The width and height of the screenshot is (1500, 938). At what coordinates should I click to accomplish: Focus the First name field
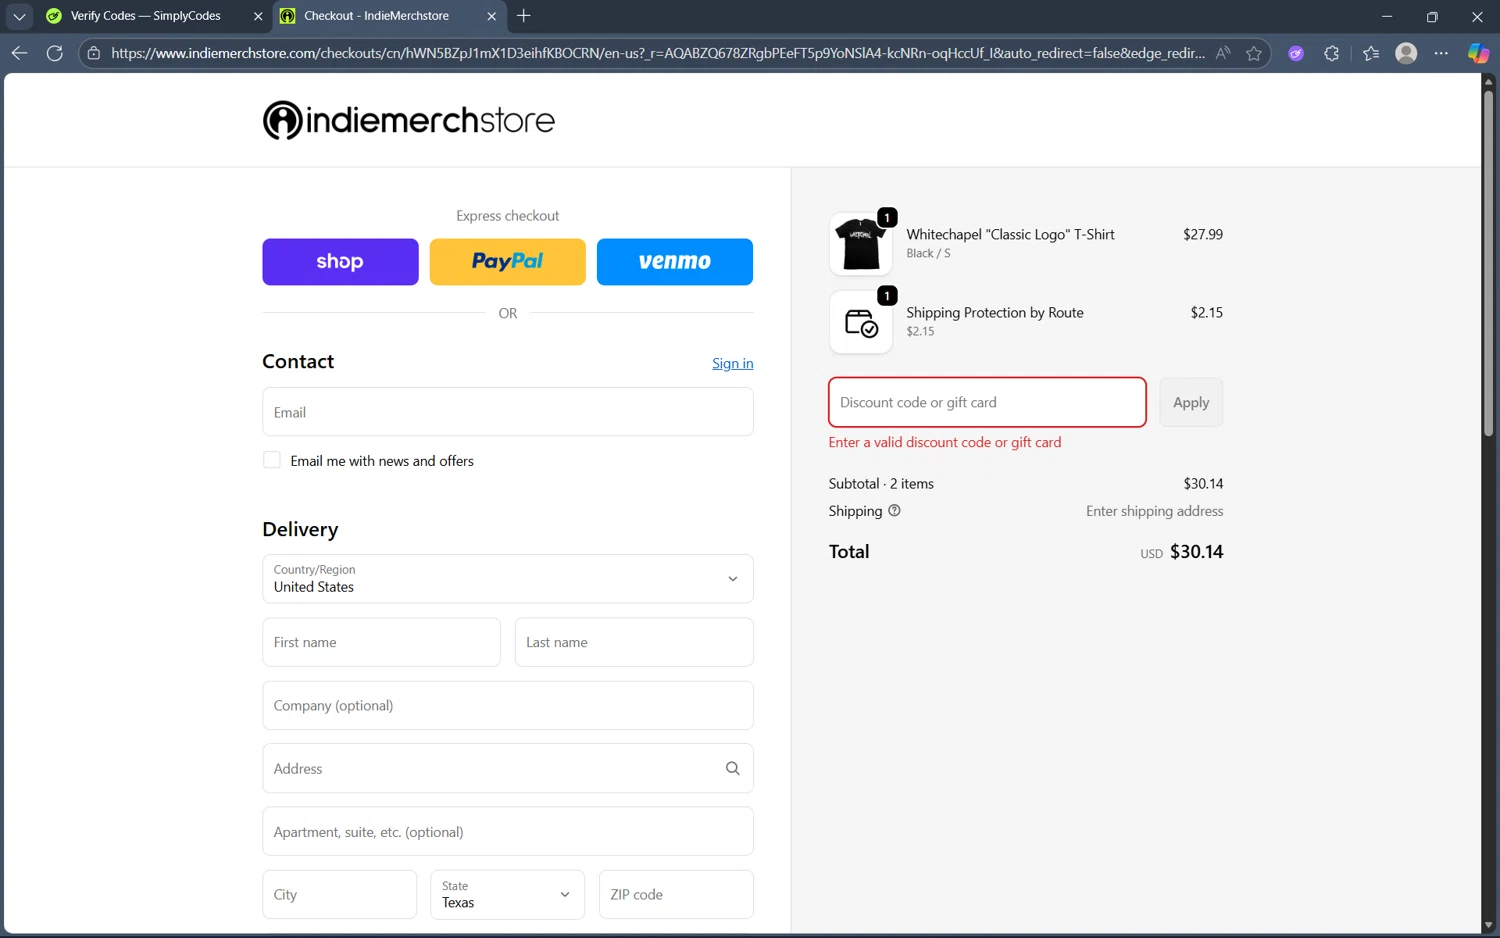381,642
